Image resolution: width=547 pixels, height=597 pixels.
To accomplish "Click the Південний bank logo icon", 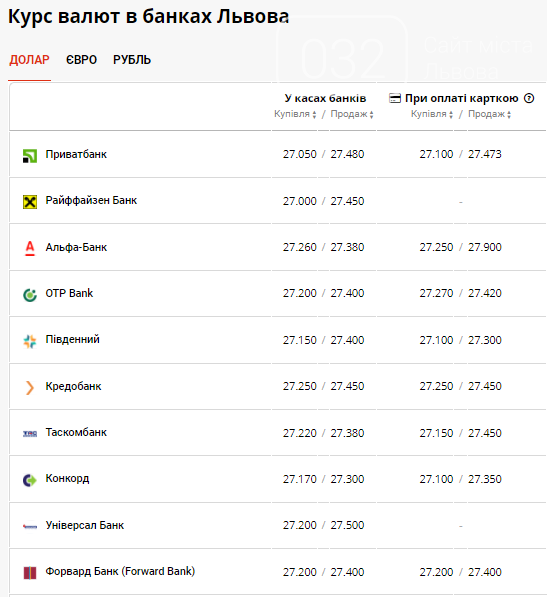I will coord(30,341).
